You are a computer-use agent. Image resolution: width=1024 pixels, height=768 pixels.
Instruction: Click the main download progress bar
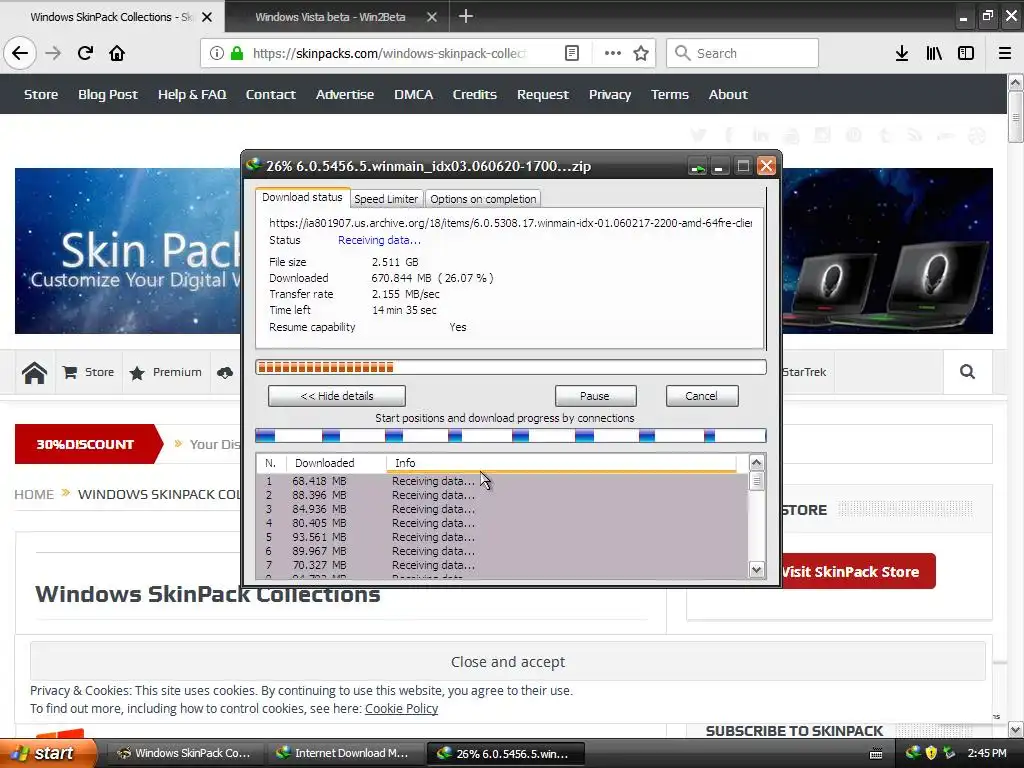pyautogui.click(x=511, y=367)
